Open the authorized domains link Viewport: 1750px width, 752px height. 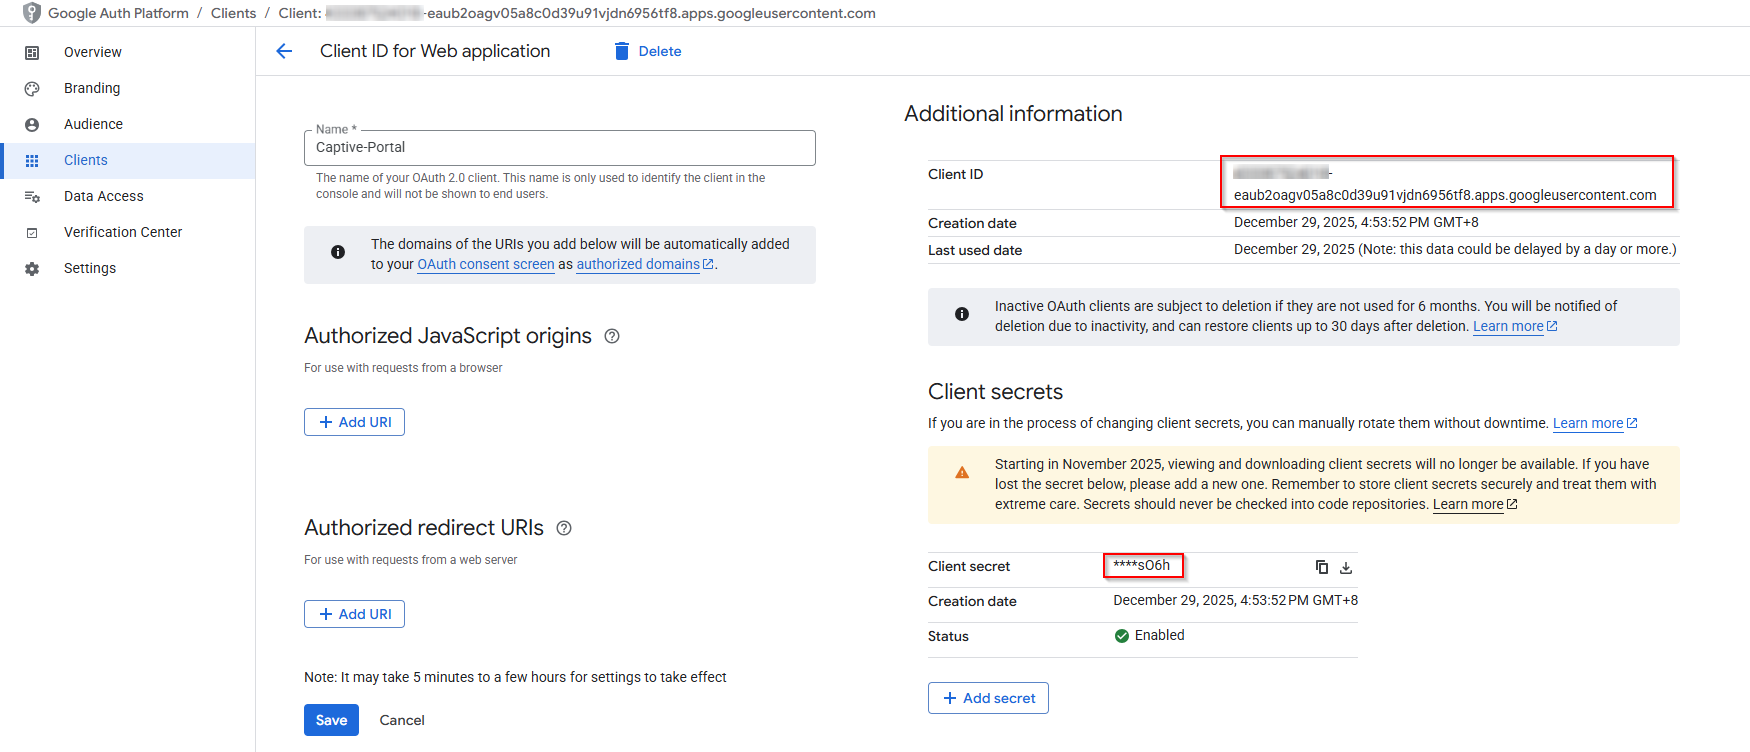click(645, 264)
